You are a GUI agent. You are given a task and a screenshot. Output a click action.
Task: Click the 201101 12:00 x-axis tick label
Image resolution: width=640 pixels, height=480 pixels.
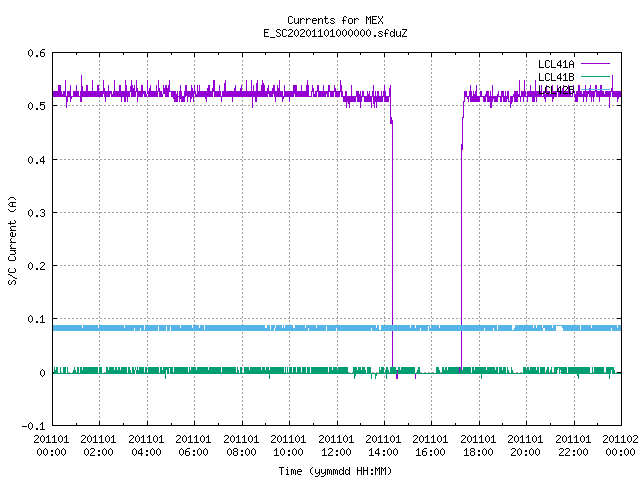pos(336,446)
